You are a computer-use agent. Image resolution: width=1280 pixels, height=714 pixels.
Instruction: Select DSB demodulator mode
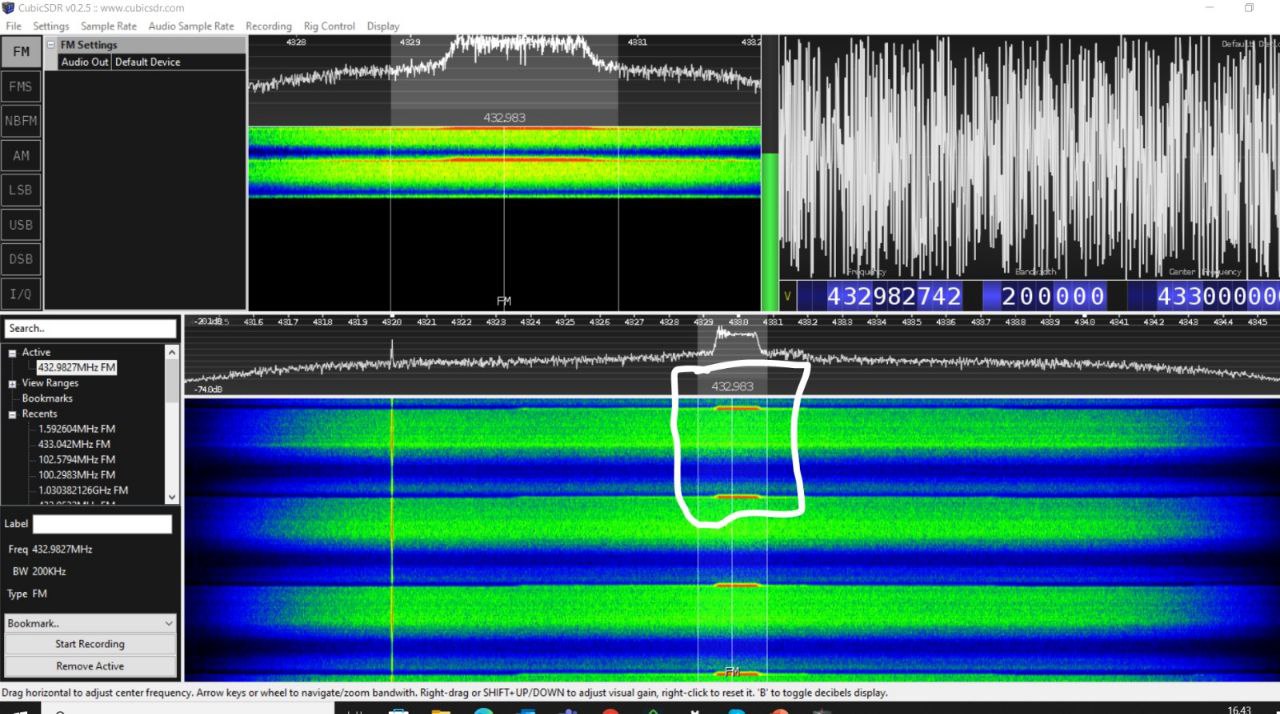(x=21, y=259)
